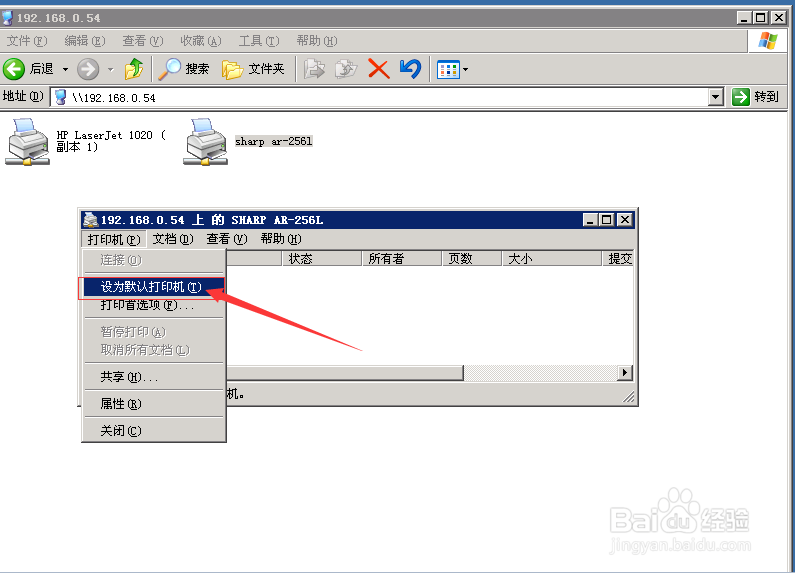Open the 收藏(A) favorites menu
This screenshot has height=573, width=795.
coord(201,41)
